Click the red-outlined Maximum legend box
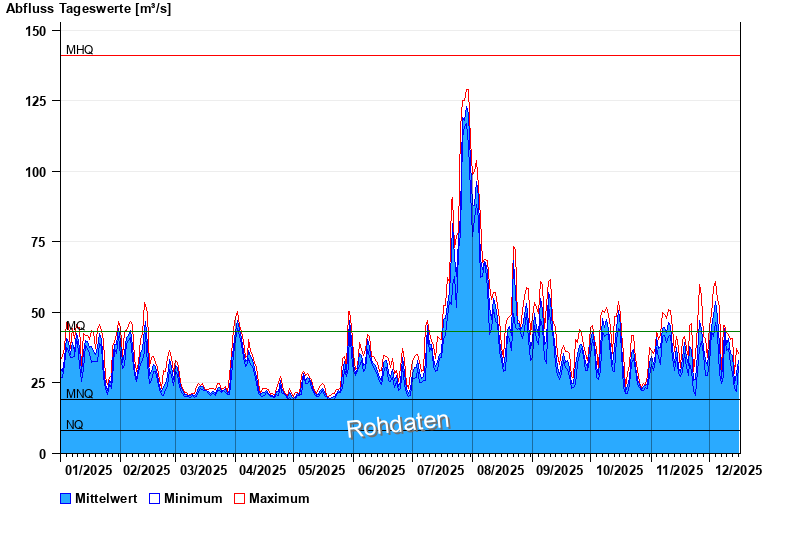This screenshot has width=800, height=550. pos(239,498)
